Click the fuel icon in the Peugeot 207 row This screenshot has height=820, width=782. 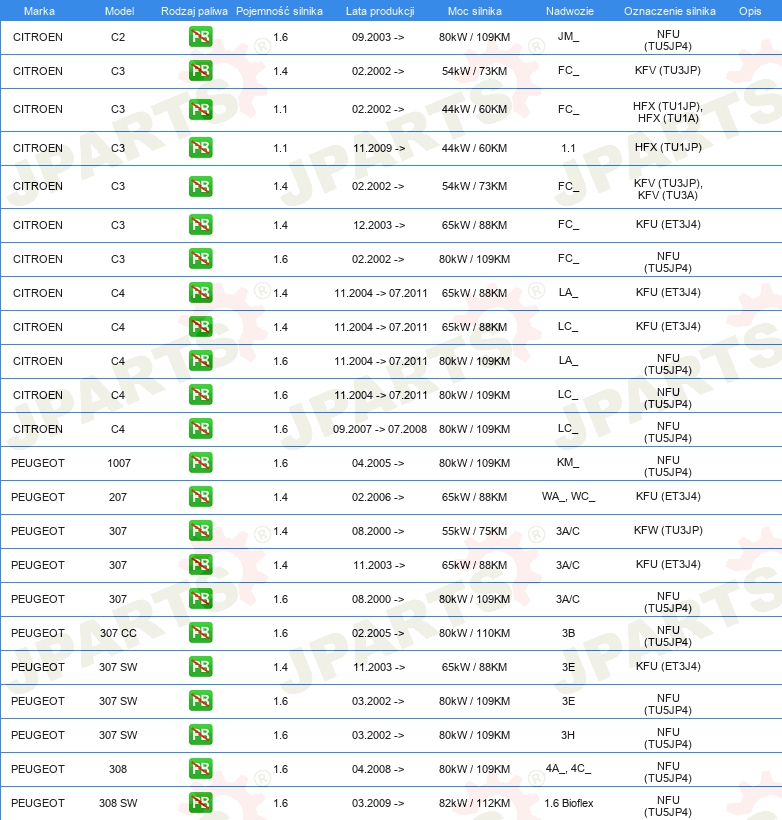pos(200,497)
